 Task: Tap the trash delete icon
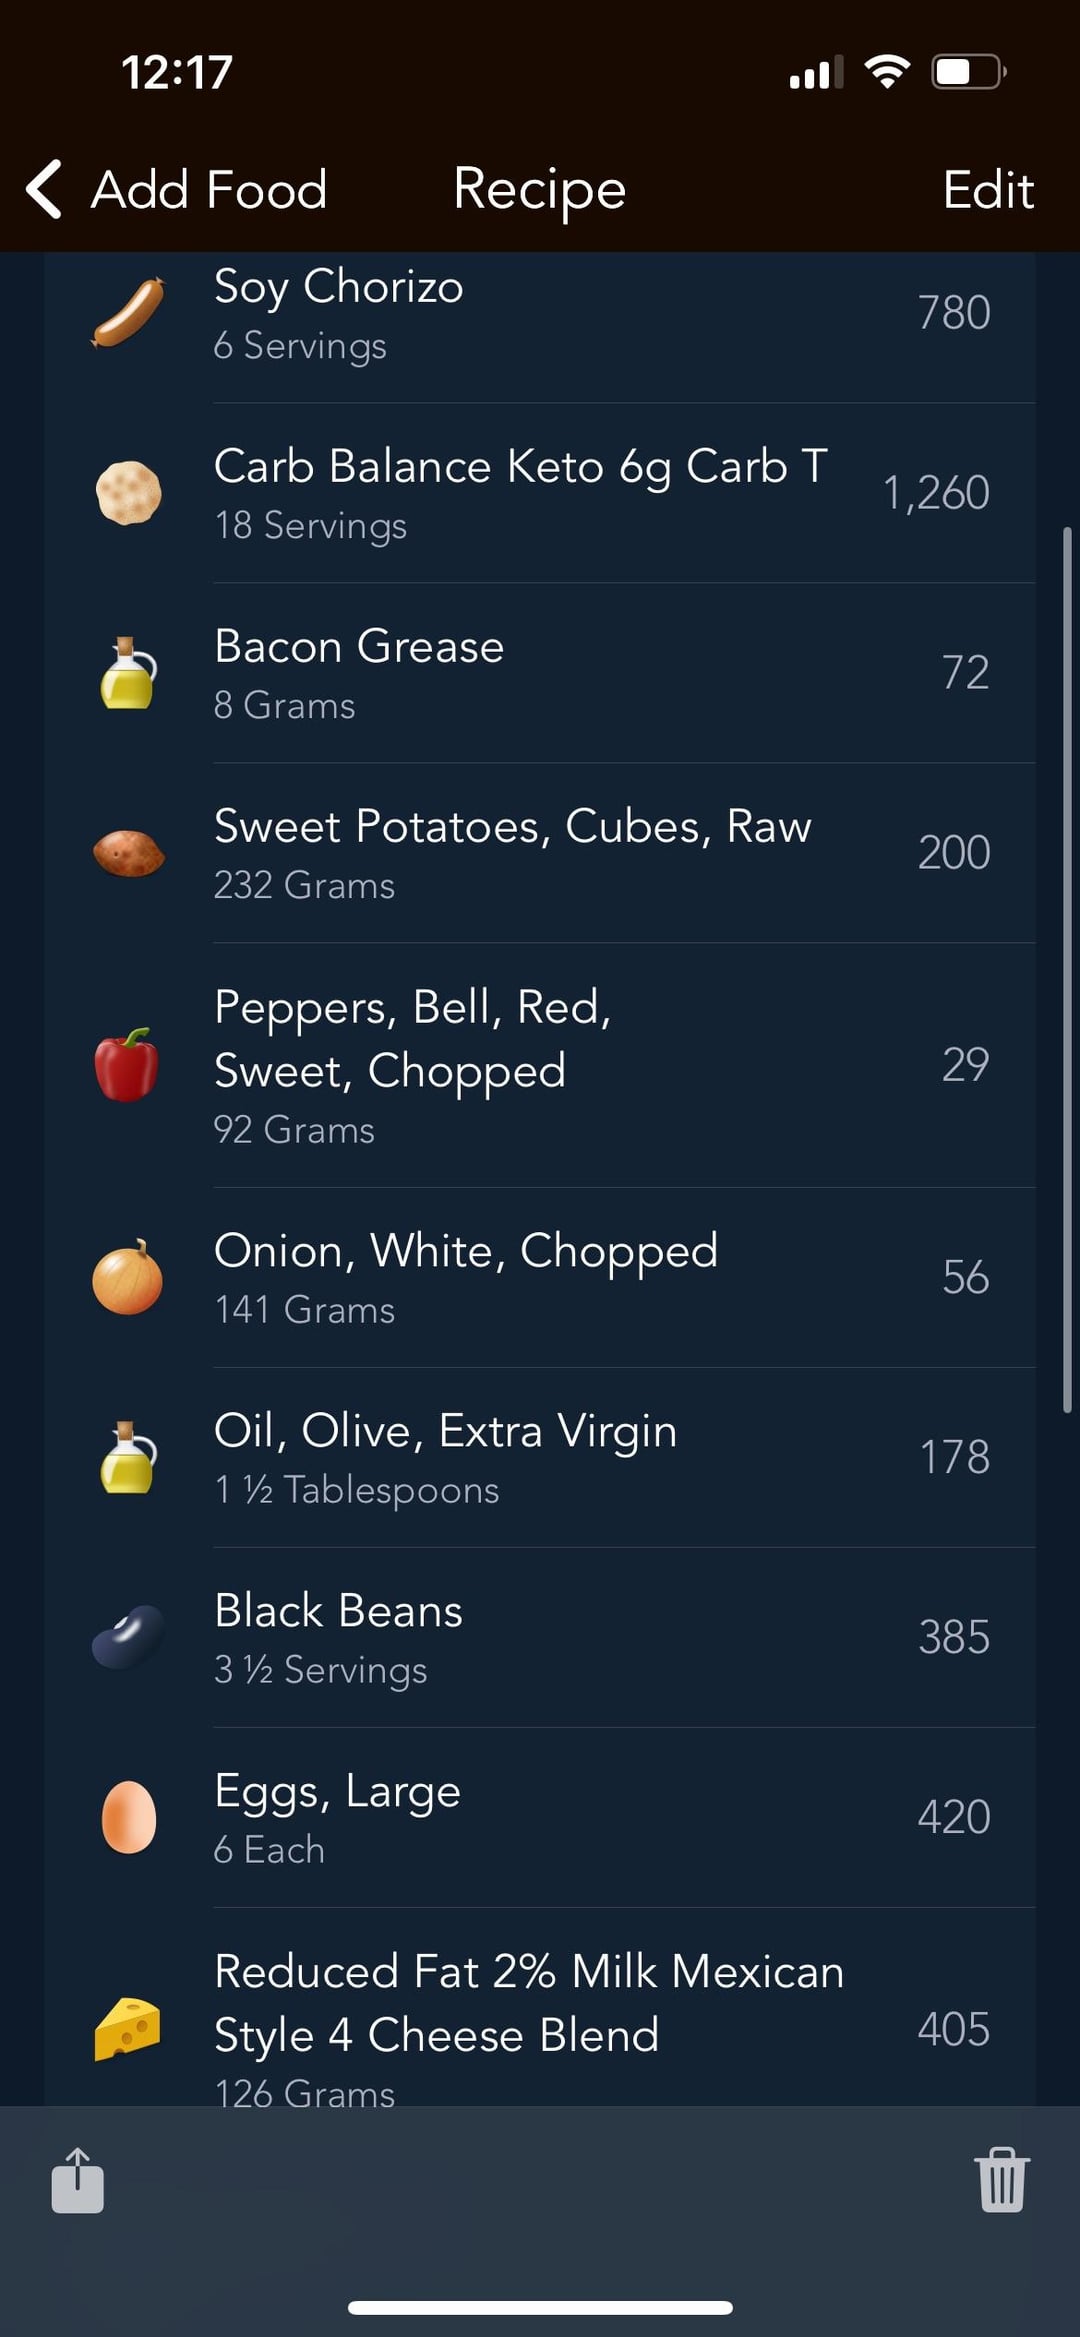tap(1002, 2180)
